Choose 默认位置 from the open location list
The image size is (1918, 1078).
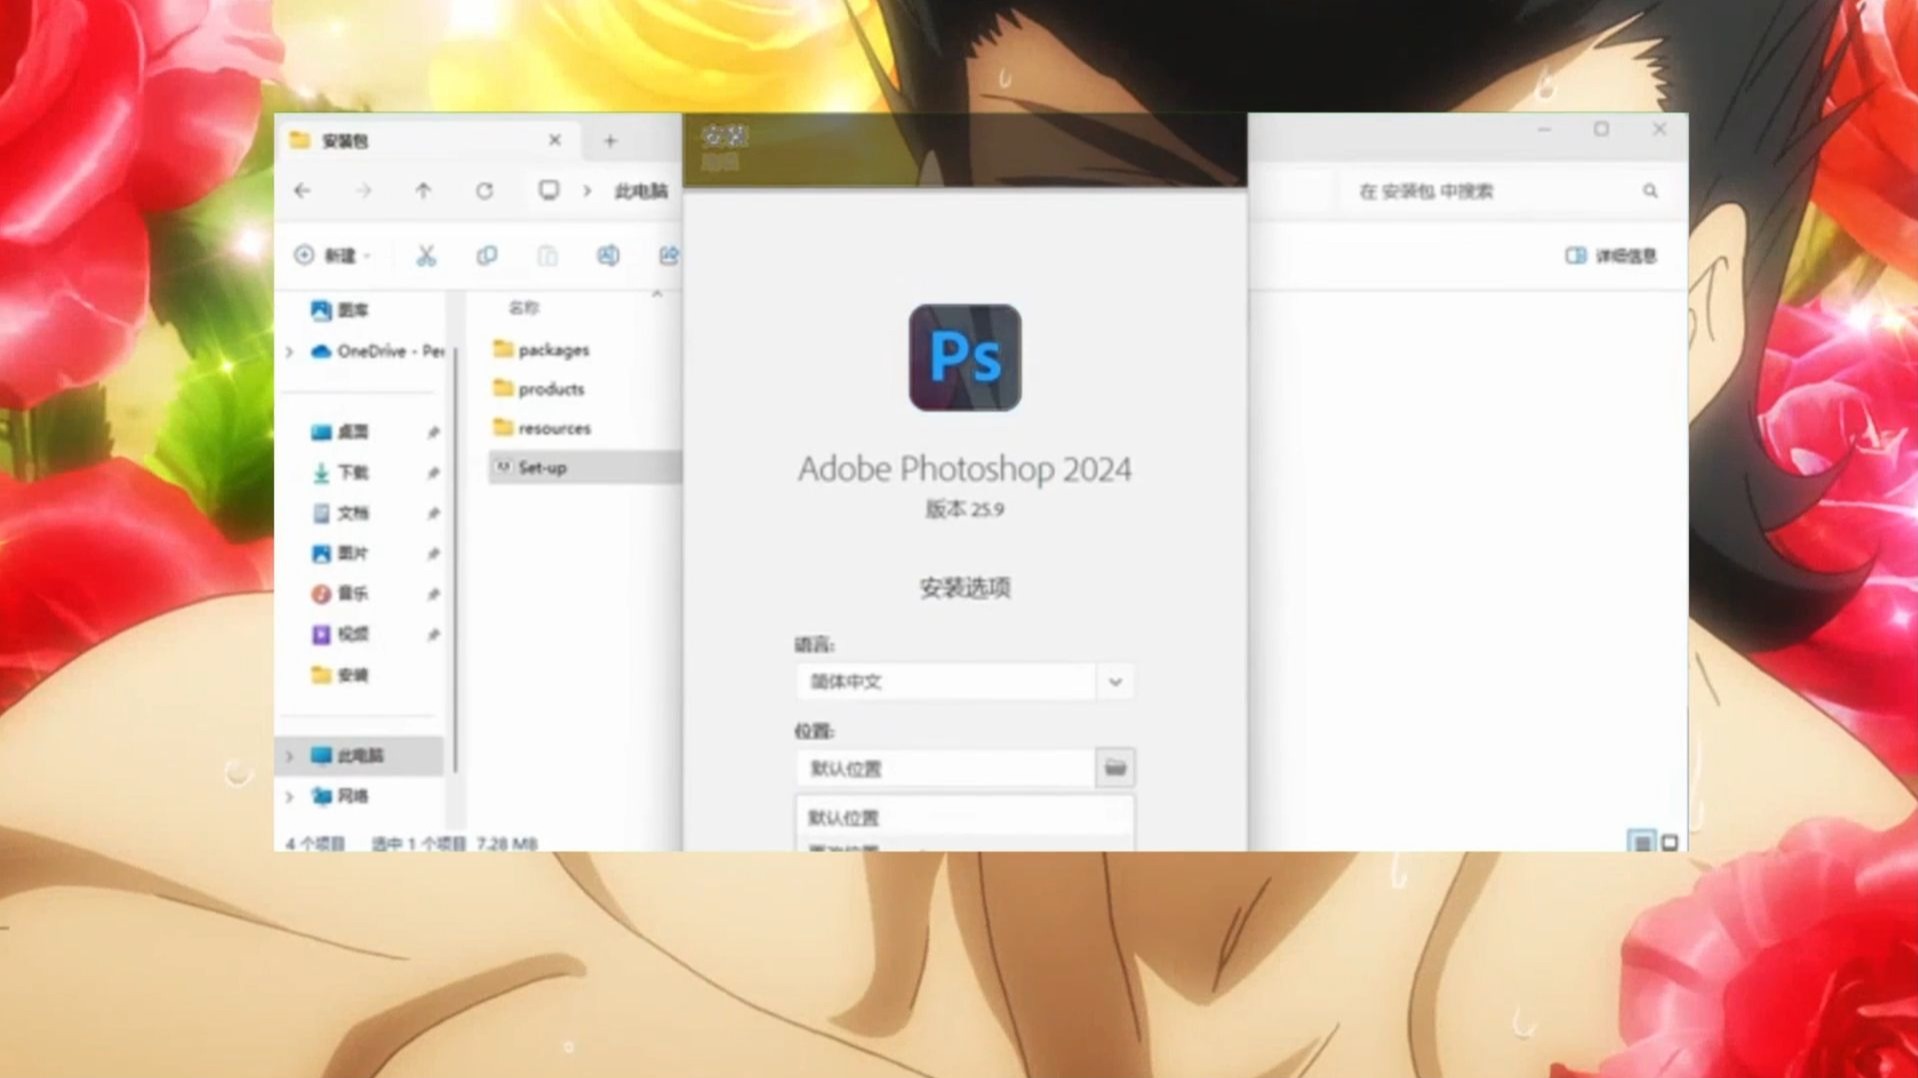click(x=843, y=817)
